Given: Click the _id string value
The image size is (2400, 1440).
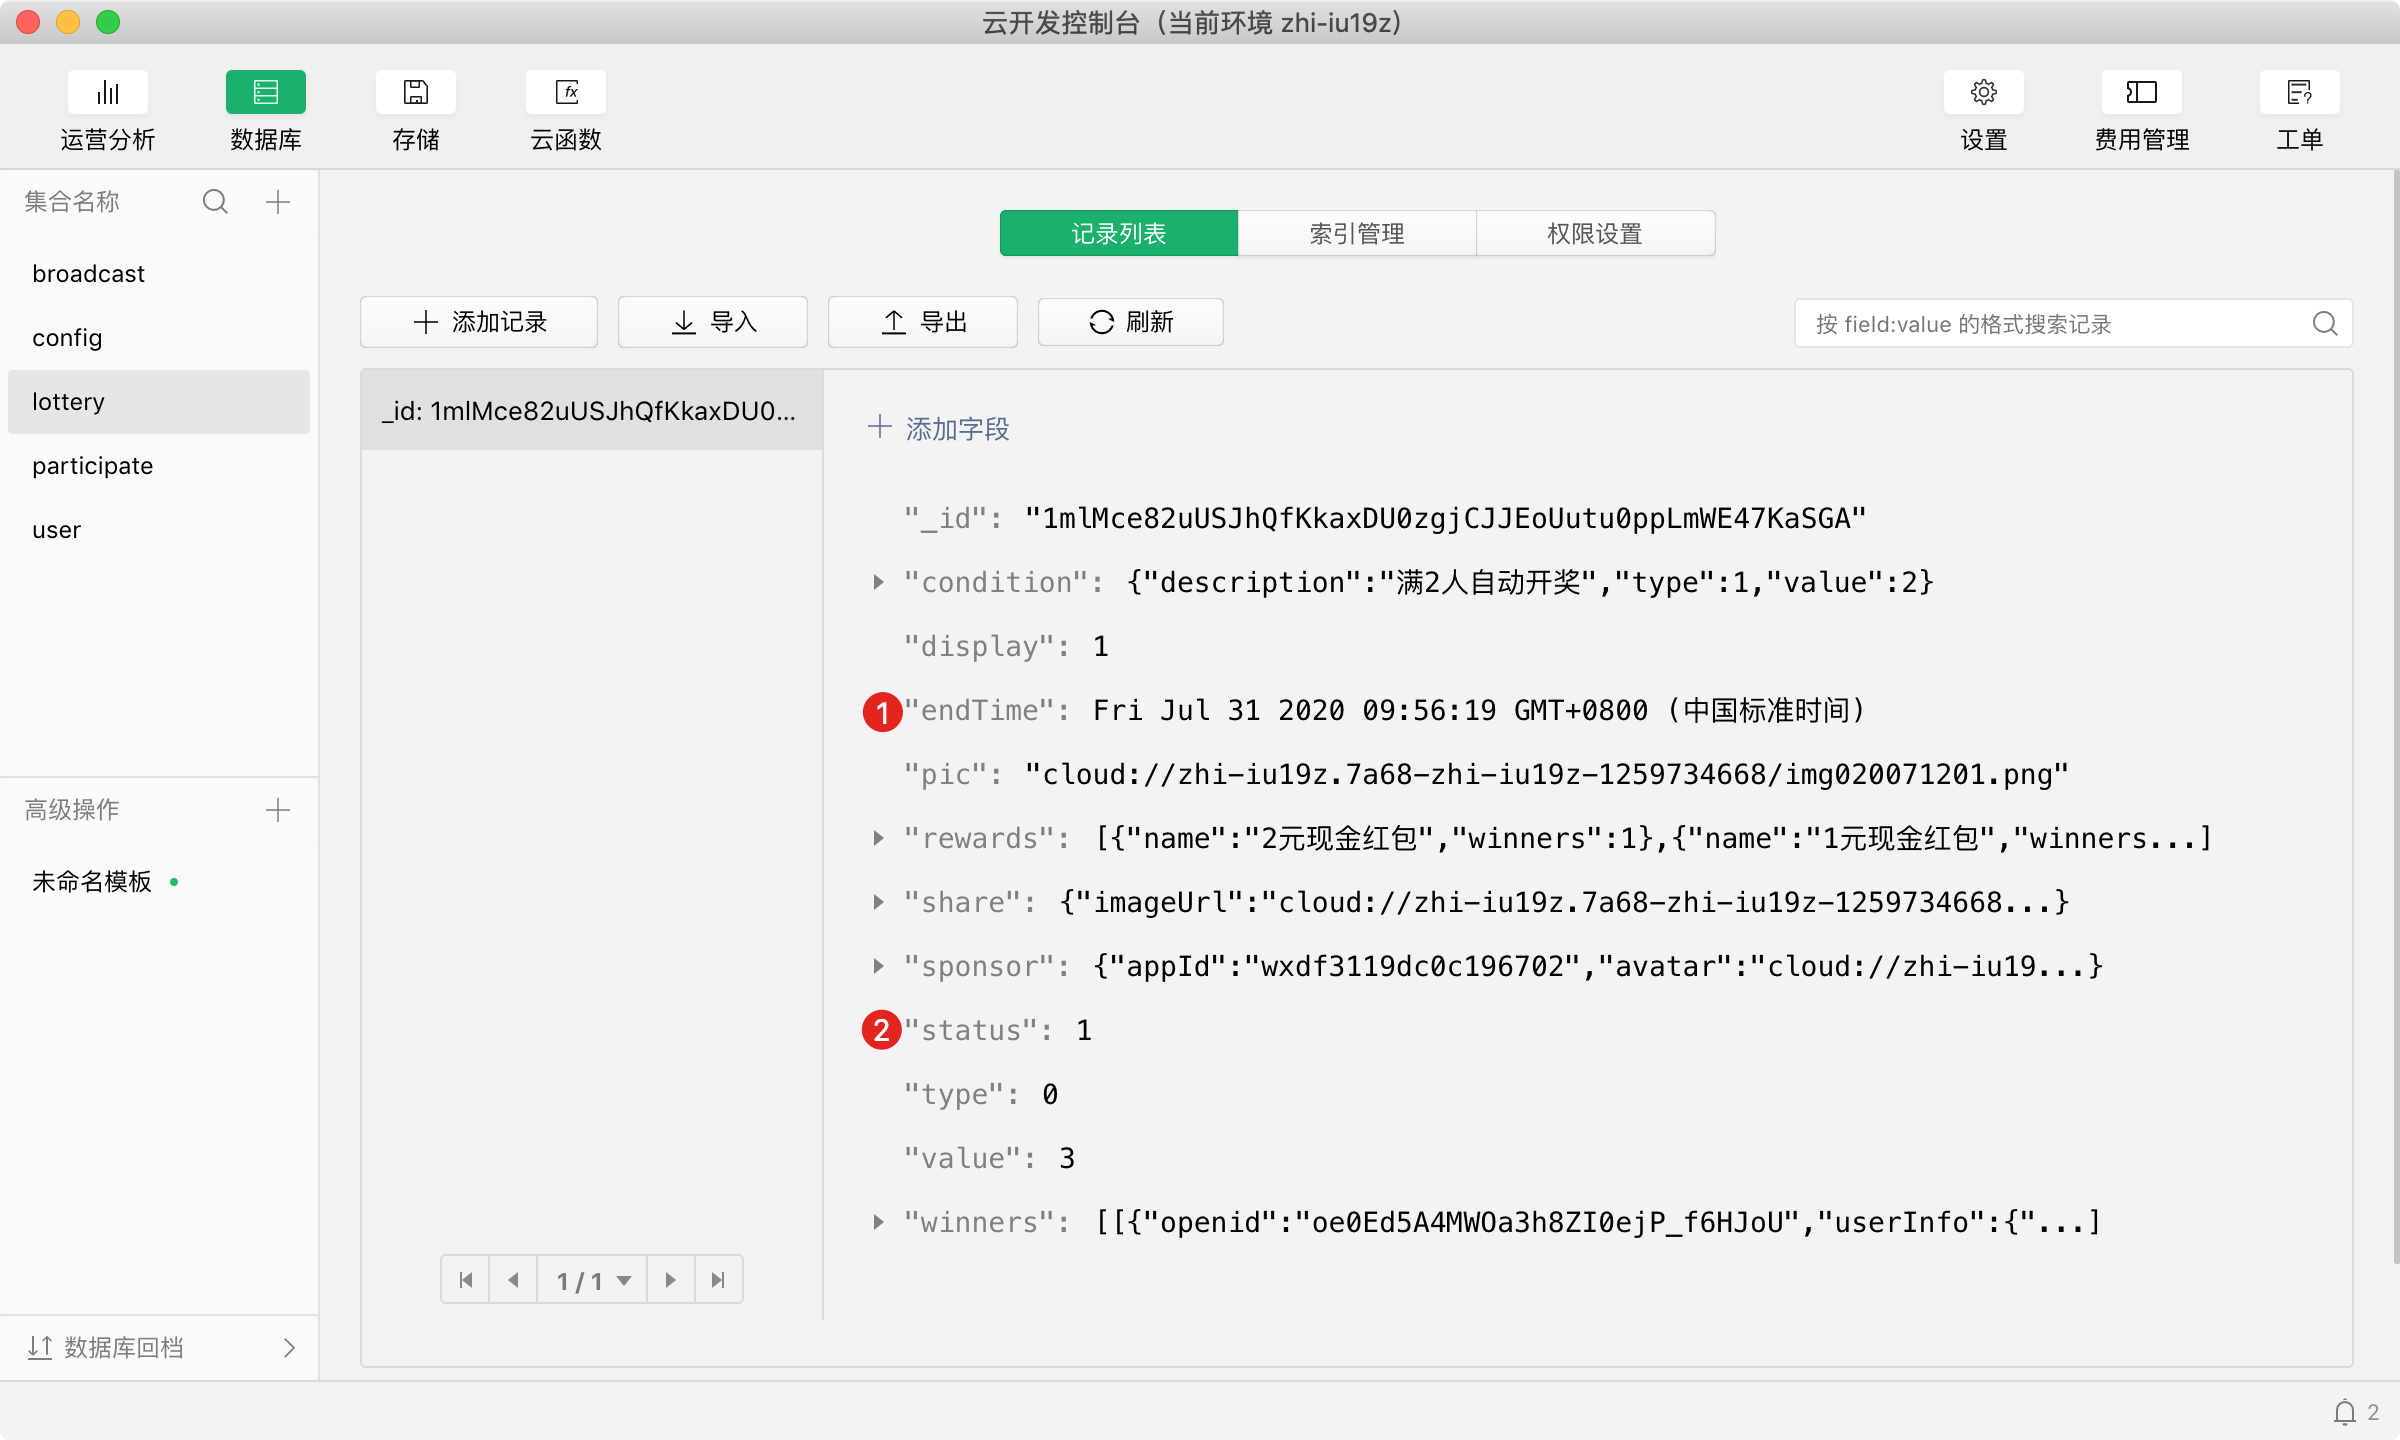Looking at the screenshot, I should [x=1445, y=518].
